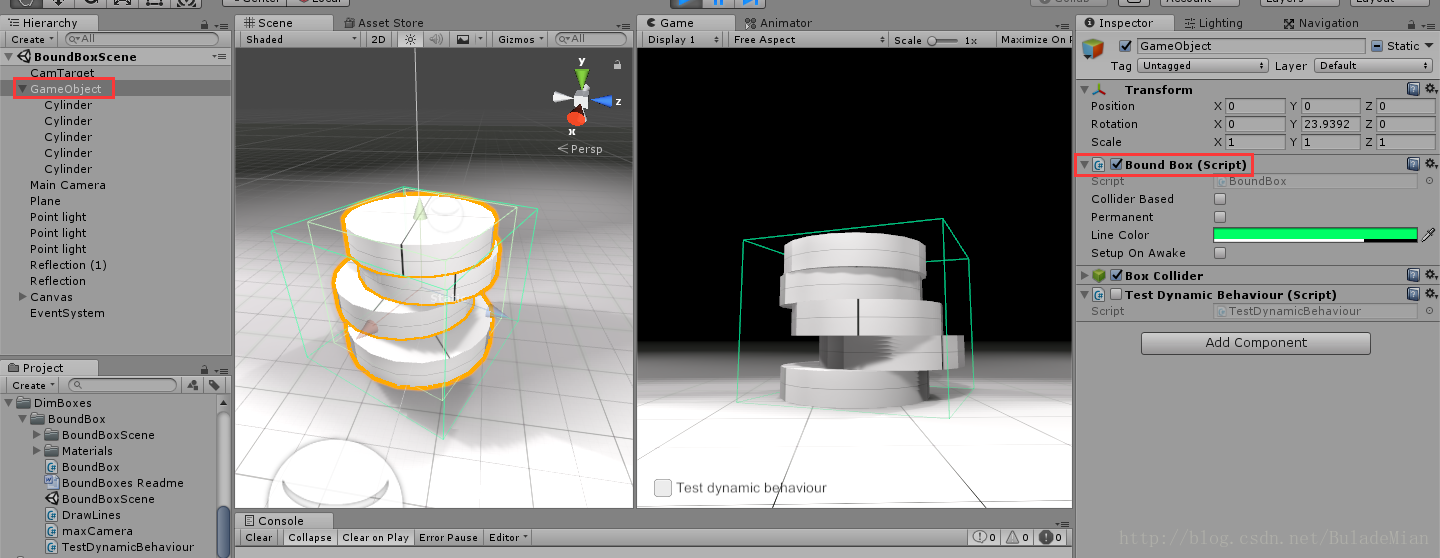
Task: Switch to Asset Store tab
Action: pyautogui.click(x=383, y=23)
